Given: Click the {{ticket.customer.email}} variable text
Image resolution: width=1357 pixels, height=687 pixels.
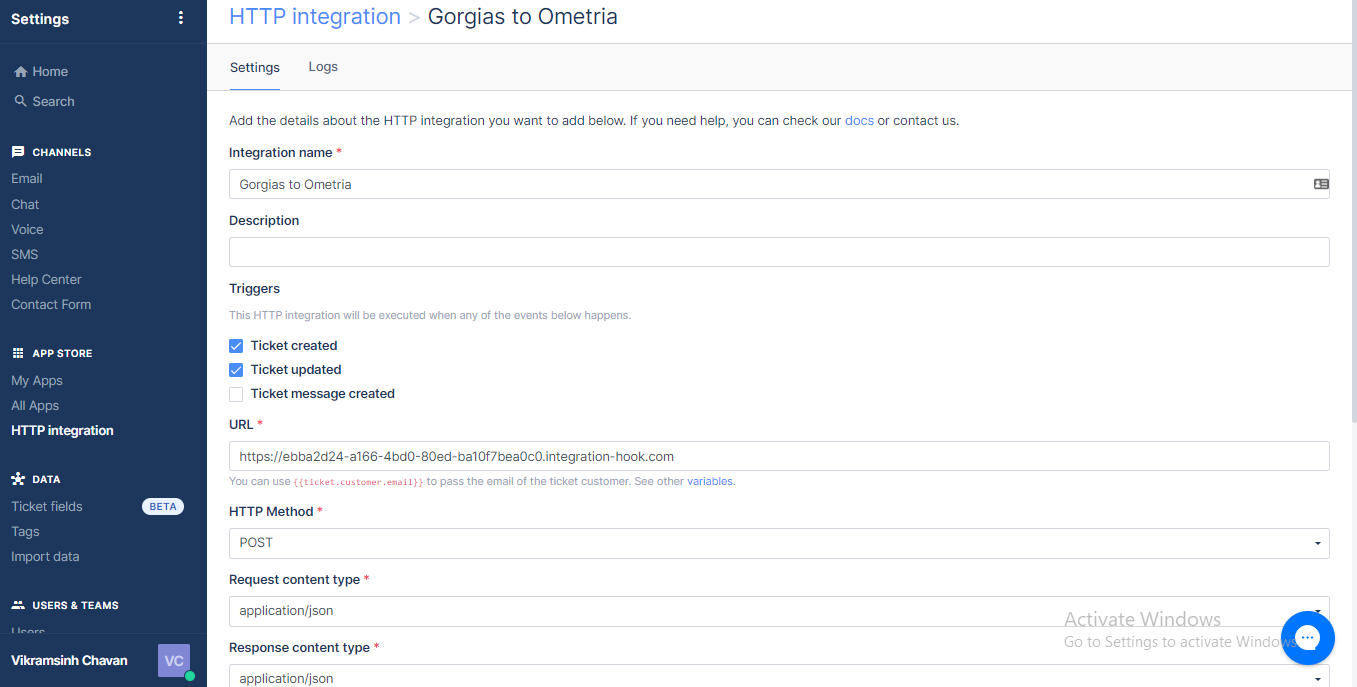Looking at the screenshot, I should 358,482.
